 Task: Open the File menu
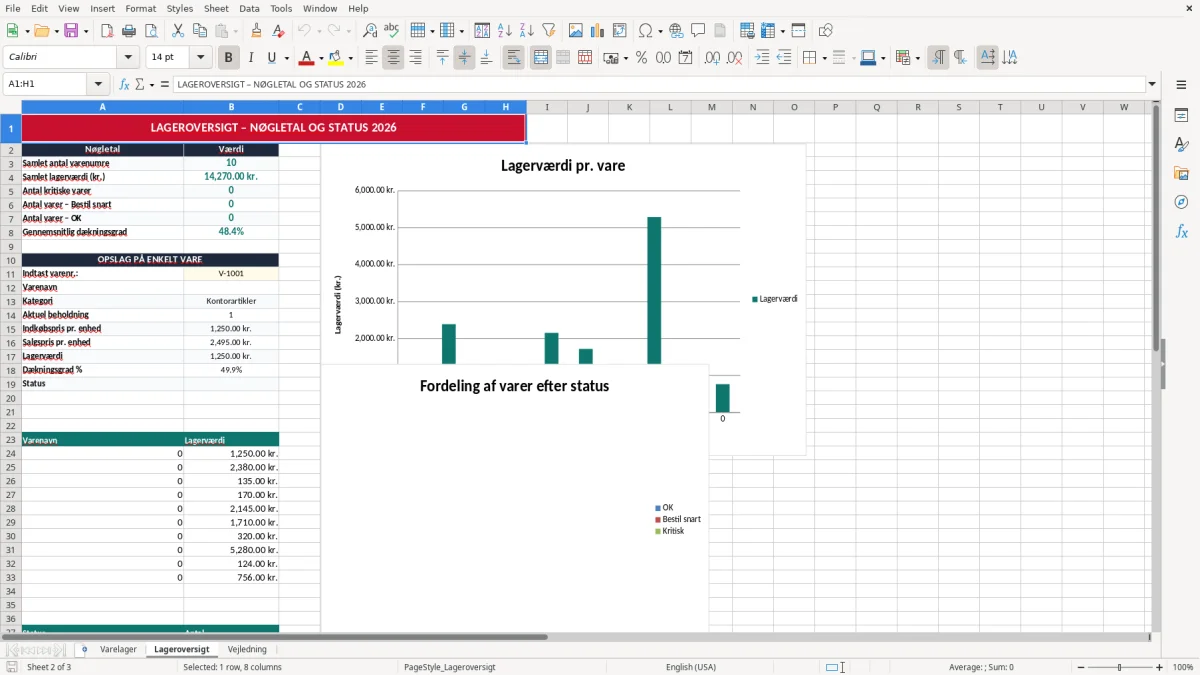tap(12, 8)
